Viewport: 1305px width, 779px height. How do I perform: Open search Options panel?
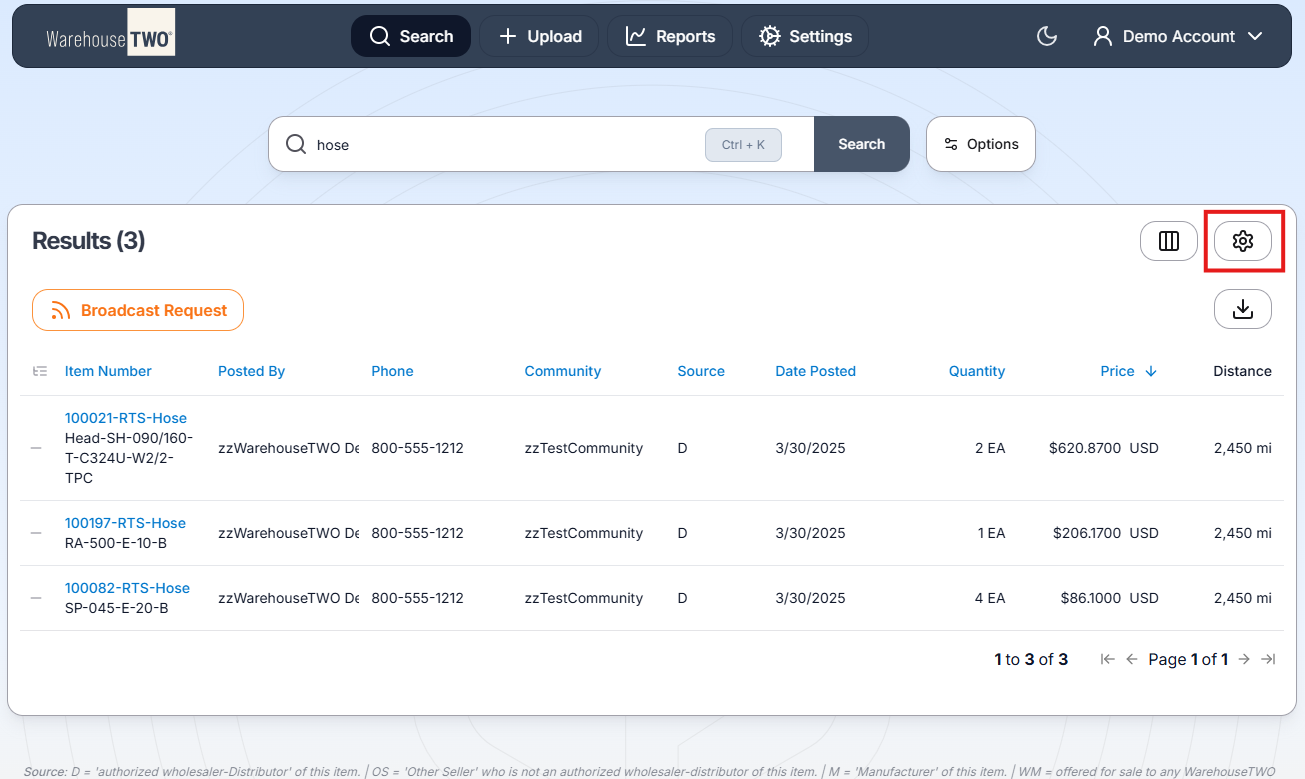[980, 144]
